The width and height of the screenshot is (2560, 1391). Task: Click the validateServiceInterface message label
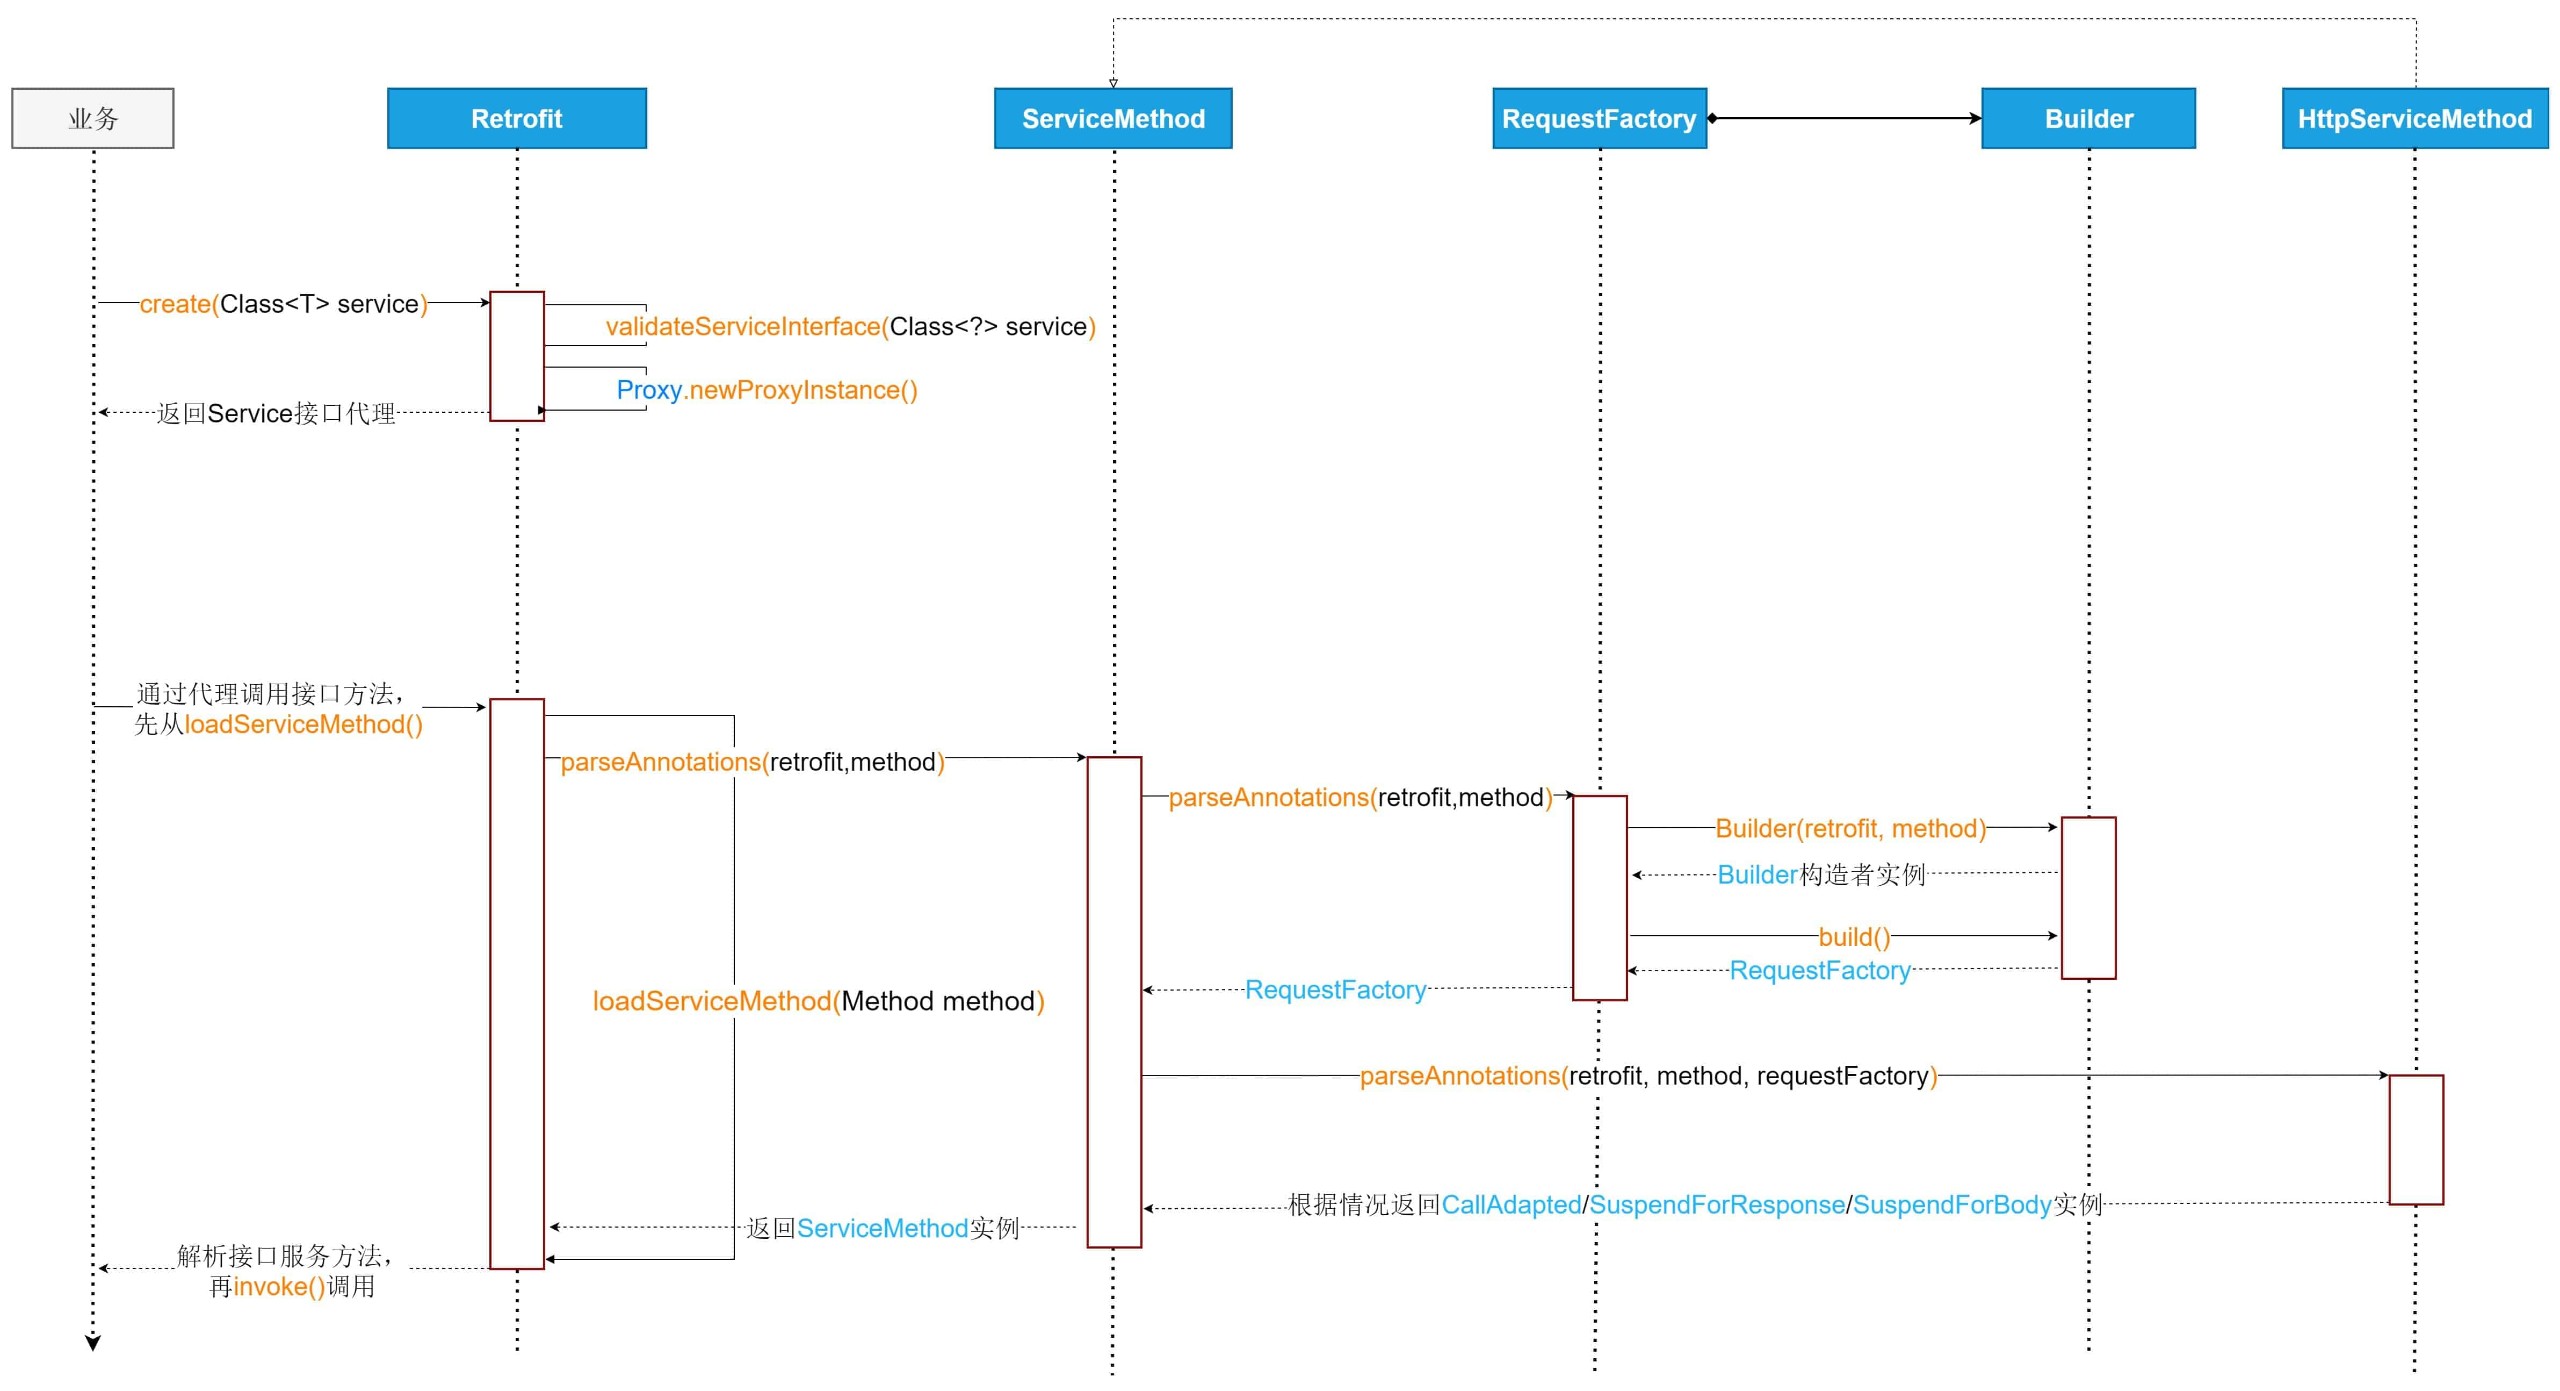[850, 326]
